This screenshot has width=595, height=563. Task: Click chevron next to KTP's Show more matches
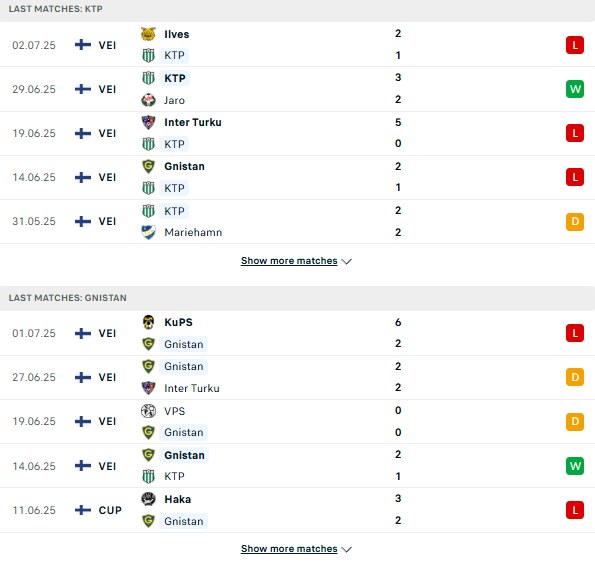pyautogui.click(x=346, y=261)
